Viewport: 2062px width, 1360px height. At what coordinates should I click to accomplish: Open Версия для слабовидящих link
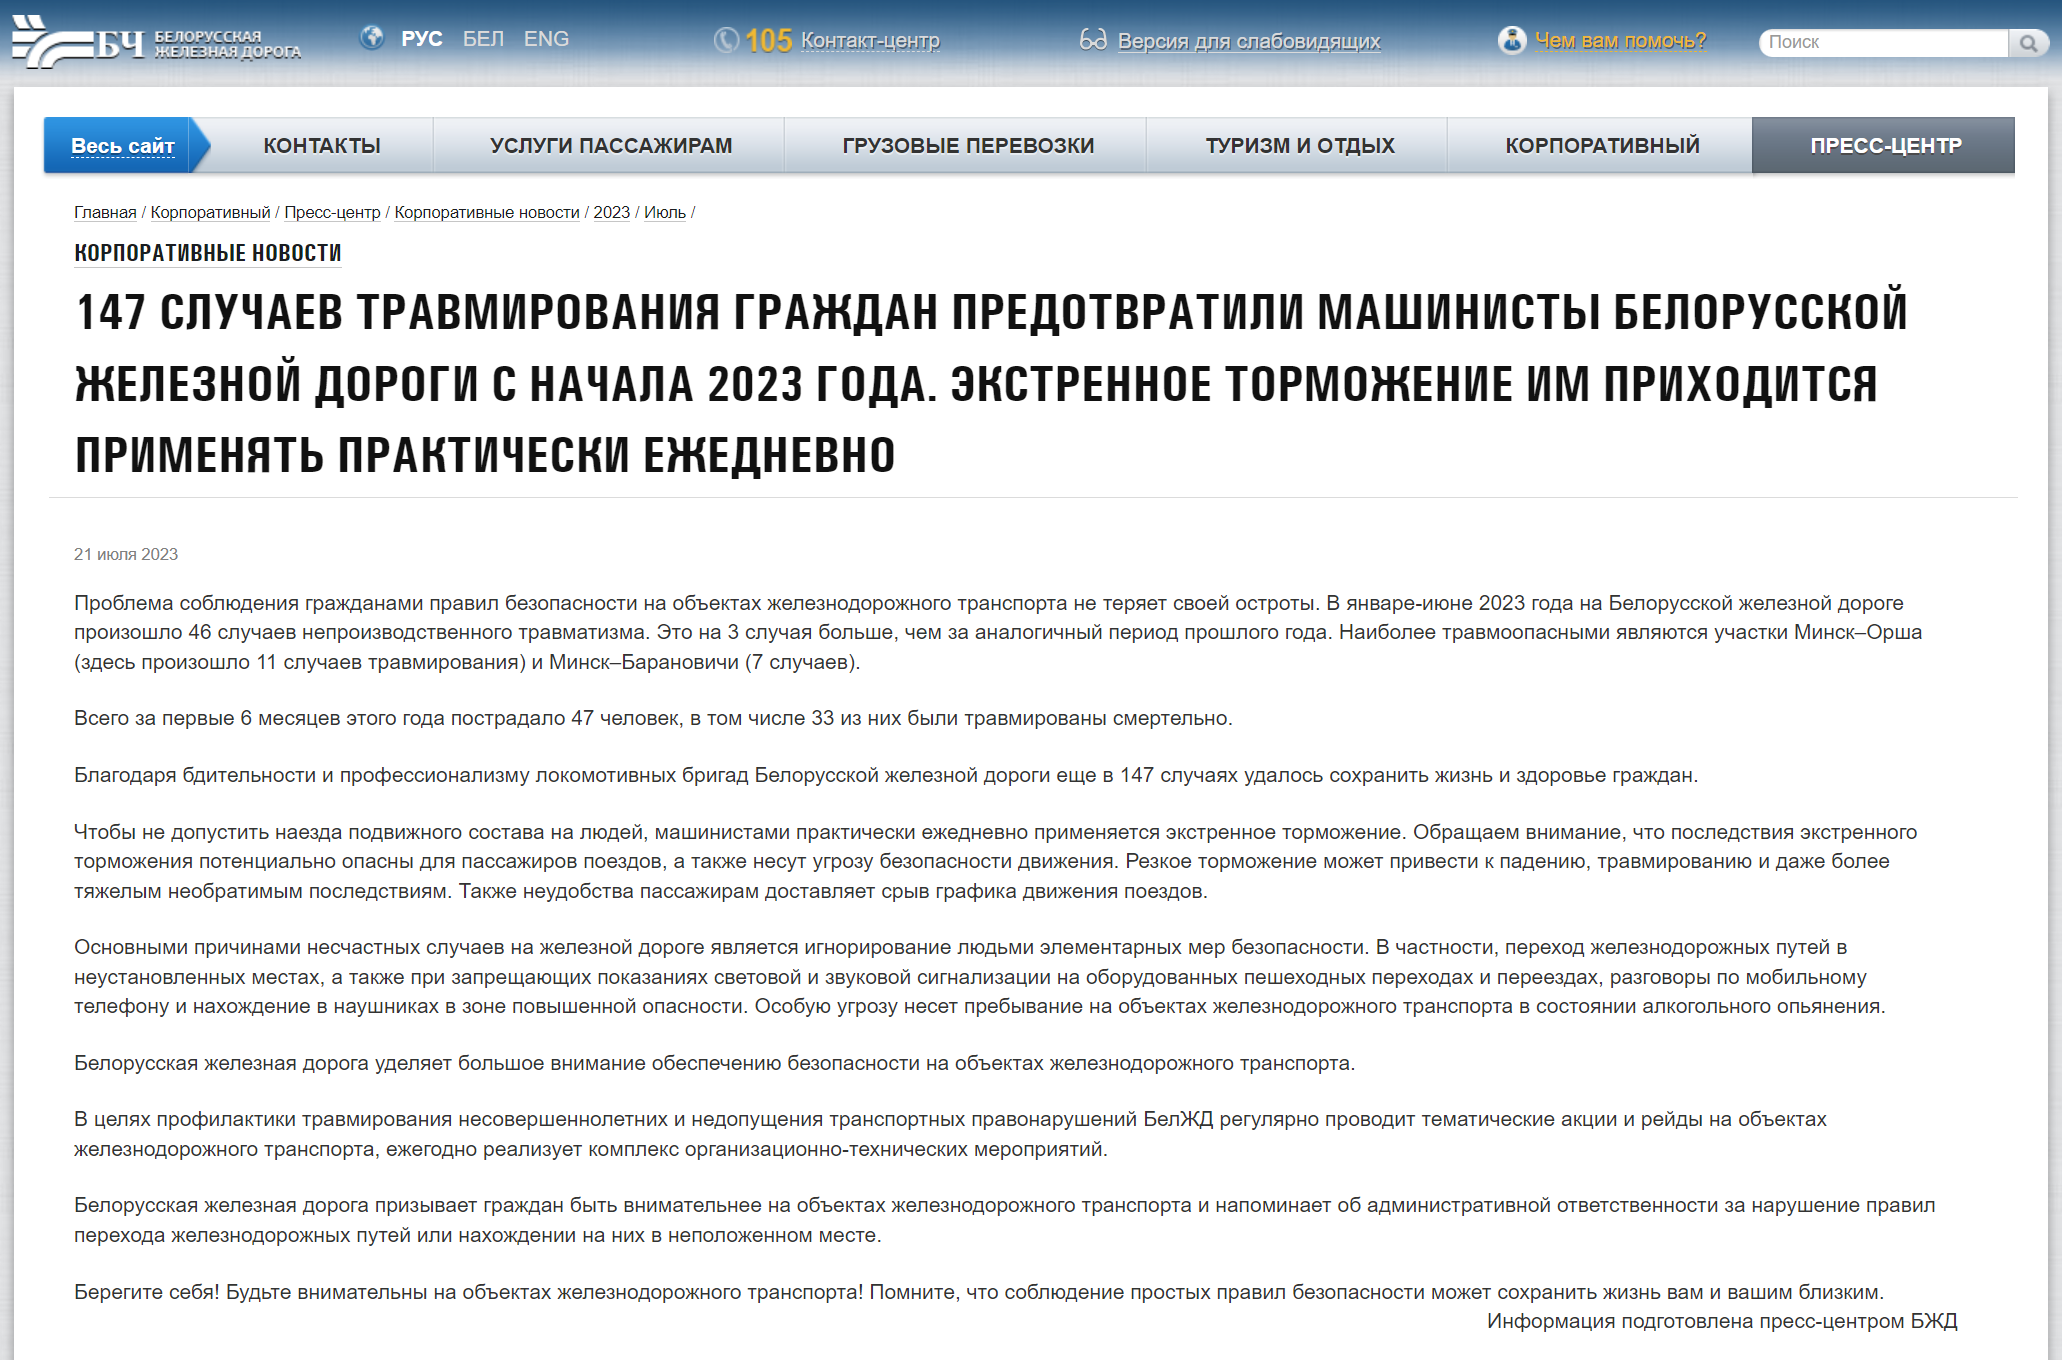click(1248, 41)
